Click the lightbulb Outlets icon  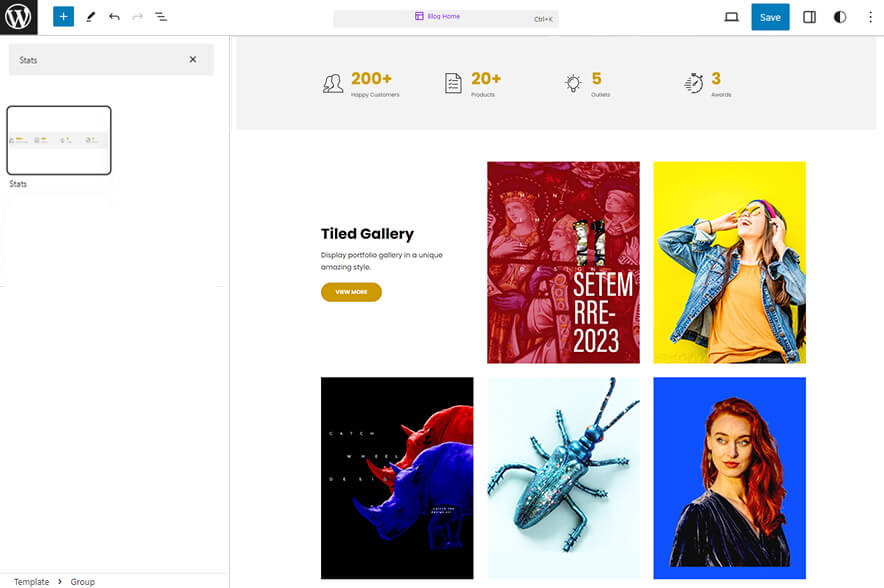click(573, 83)
